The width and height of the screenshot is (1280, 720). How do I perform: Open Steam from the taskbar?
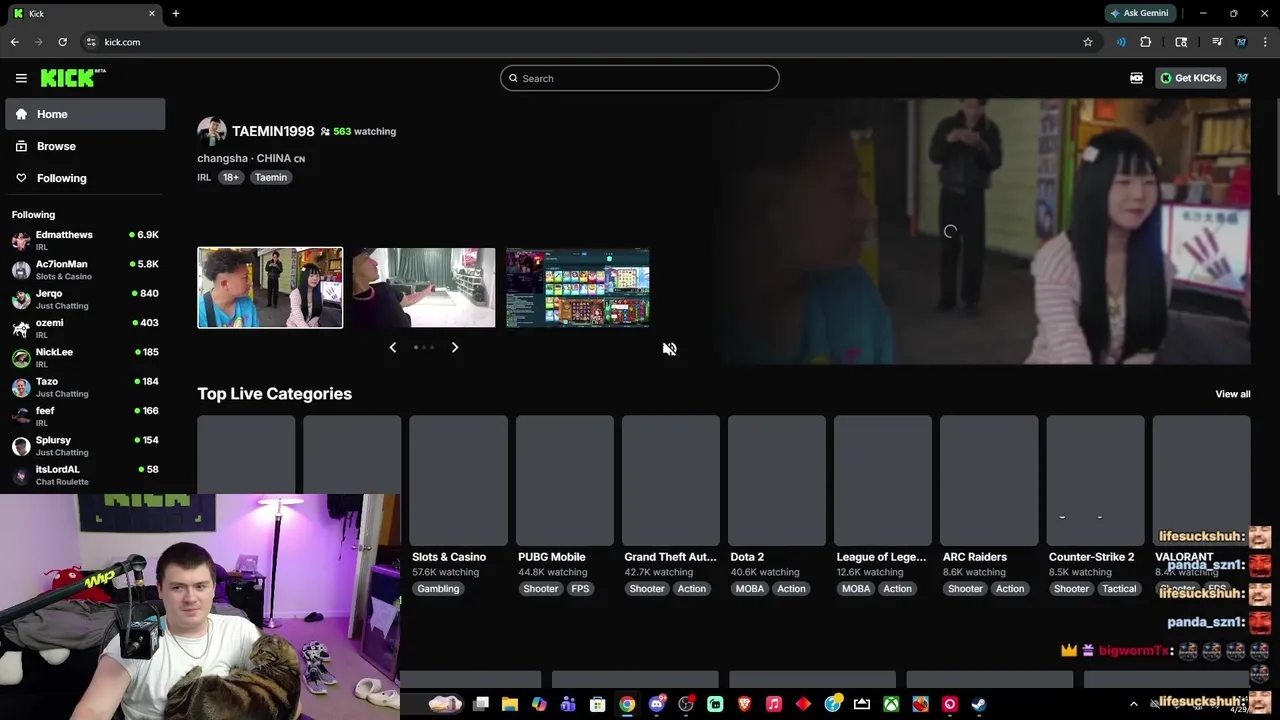pyautogui.click(x=979, y=704)
